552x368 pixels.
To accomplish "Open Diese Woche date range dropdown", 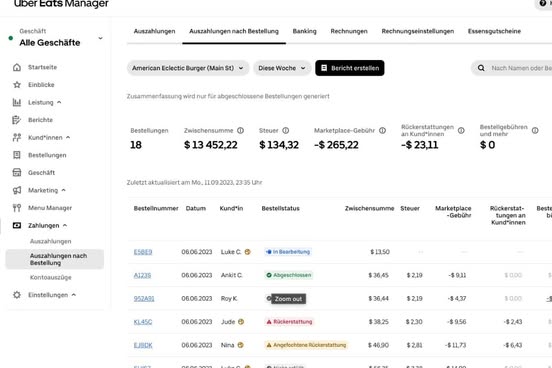I will coord(282,68).
